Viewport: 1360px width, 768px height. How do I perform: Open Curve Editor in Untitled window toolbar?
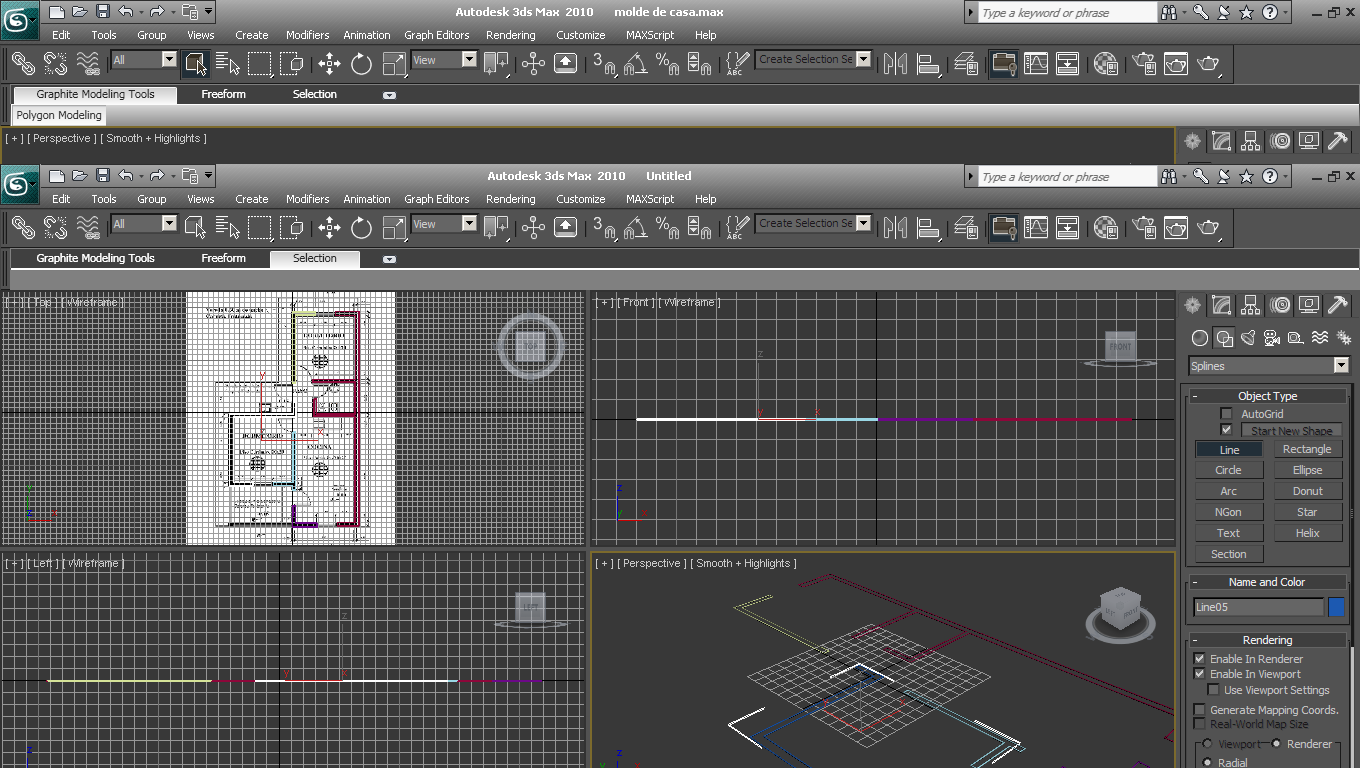click(x=1036, y=228)
